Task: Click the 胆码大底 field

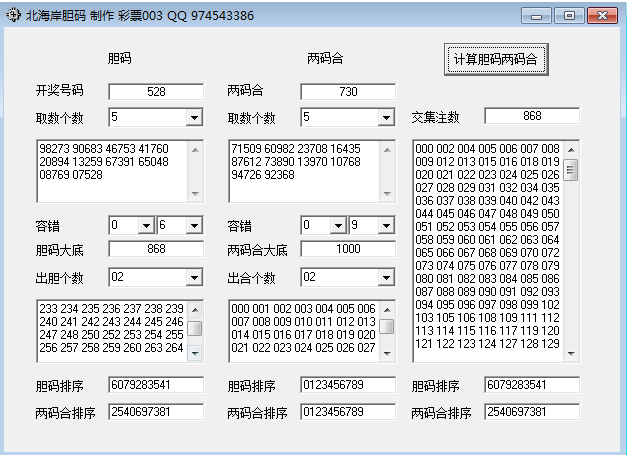Action: (156, 249)
